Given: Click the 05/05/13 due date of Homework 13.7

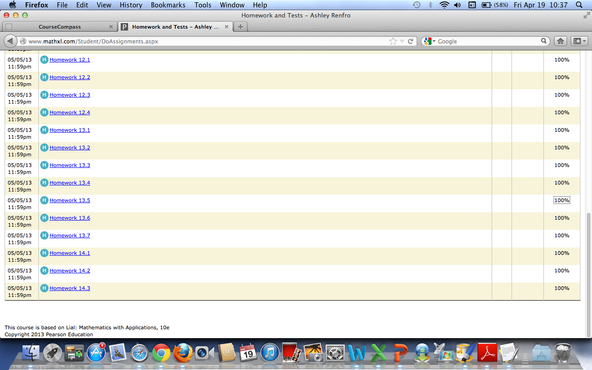Looking at the screenshot, I should (x=20, y=235).
